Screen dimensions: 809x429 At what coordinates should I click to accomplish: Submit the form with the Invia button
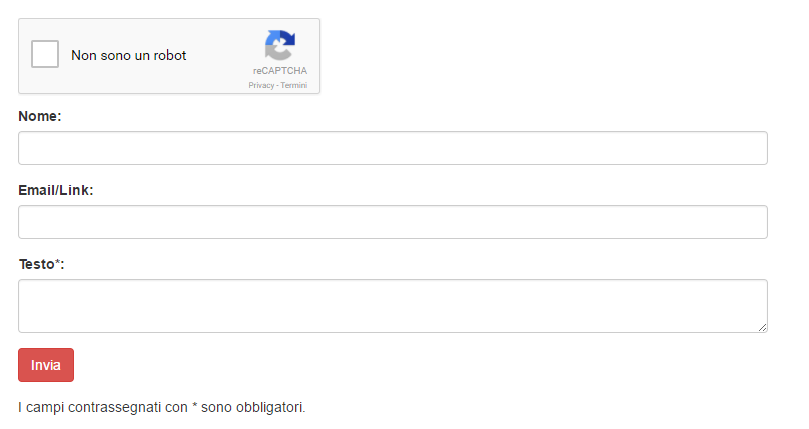(46, 365)
